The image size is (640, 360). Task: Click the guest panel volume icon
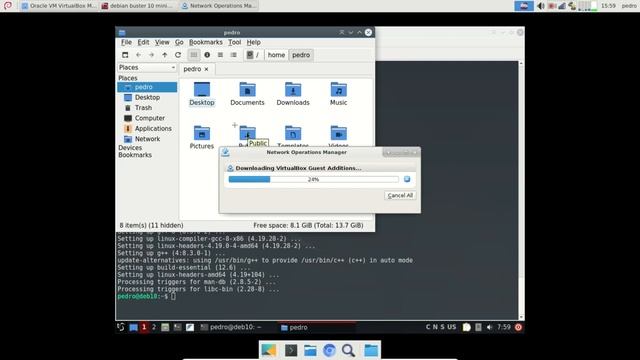coord(489,327)
